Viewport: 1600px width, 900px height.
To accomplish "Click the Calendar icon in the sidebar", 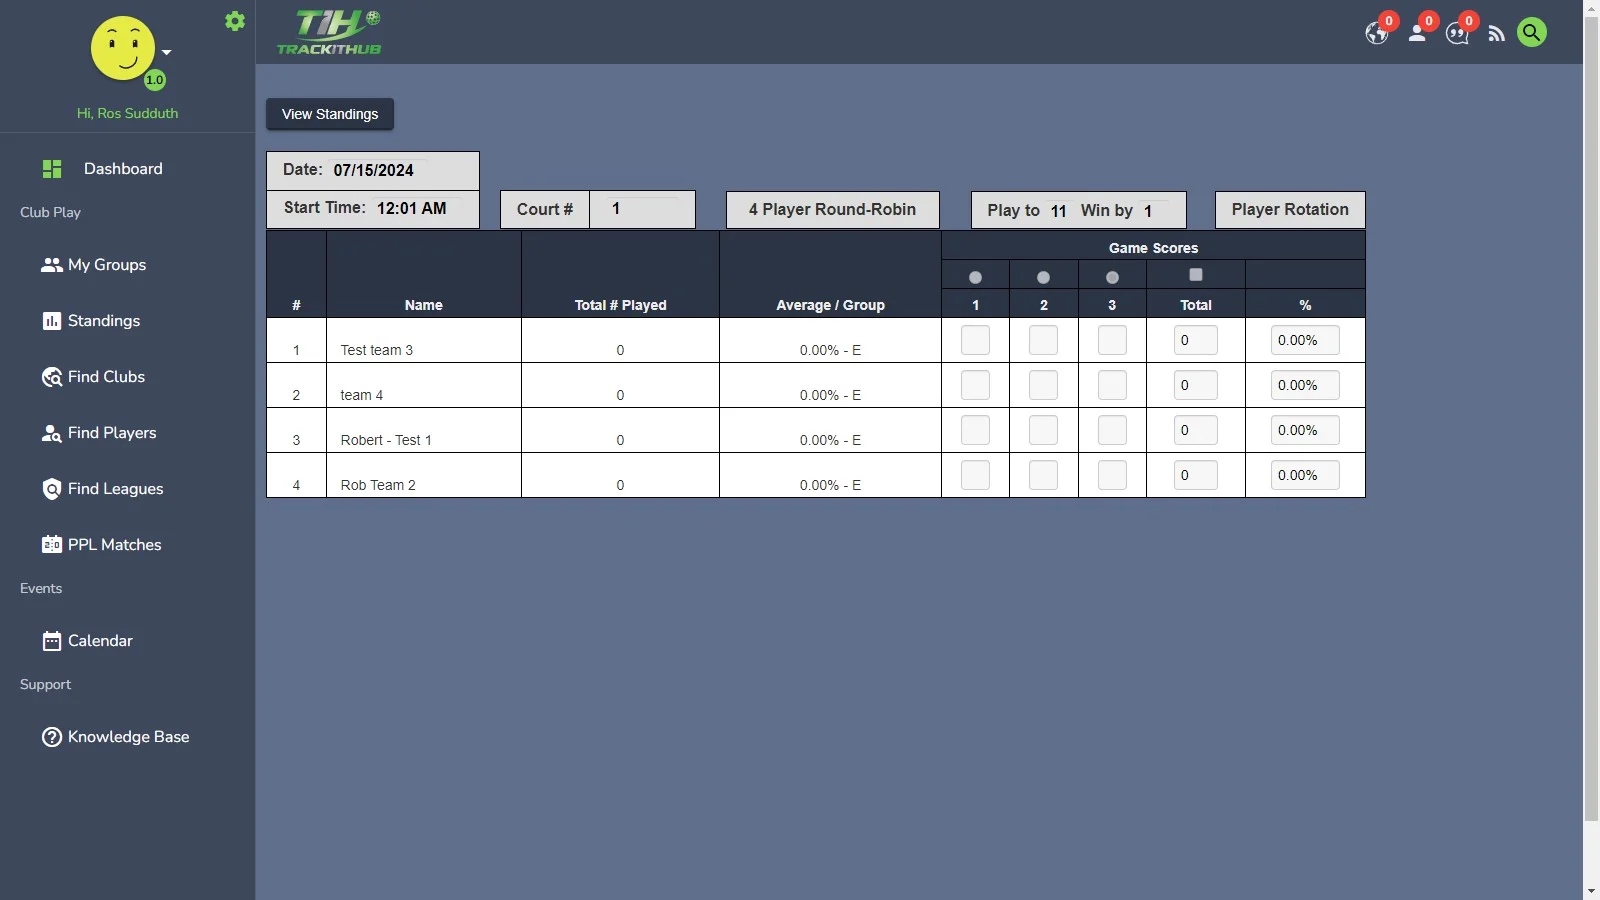I will click(52, 641).
